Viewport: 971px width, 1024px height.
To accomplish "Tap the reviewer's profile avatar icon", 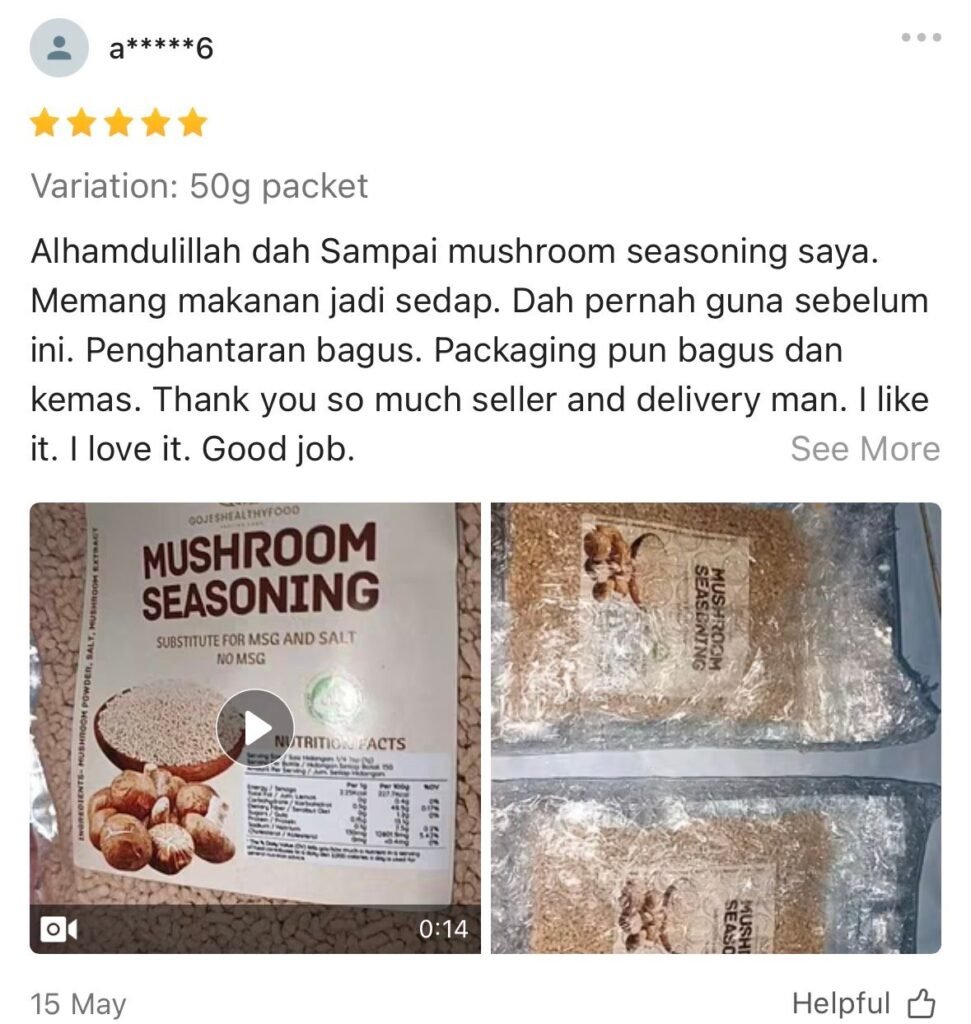I will [59, 48].
